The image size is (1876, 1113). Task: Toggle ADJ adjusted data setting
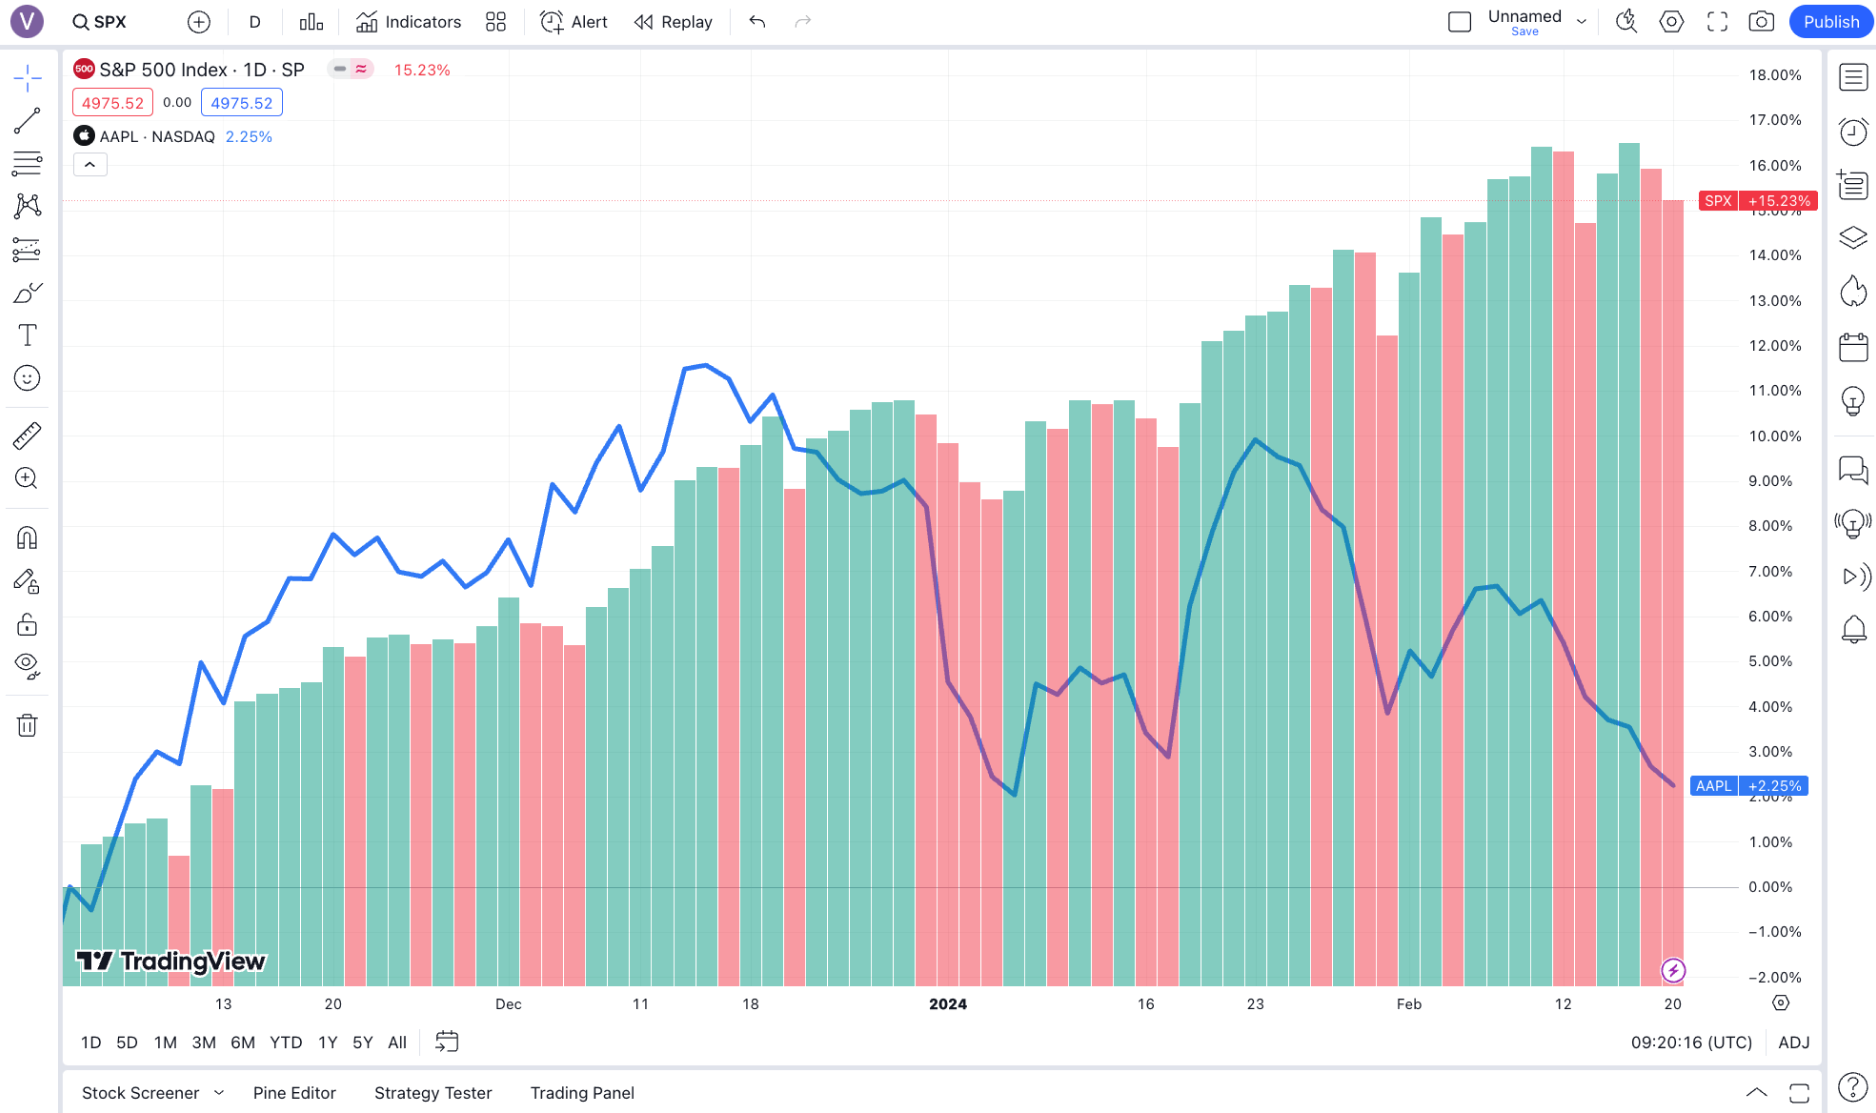(x=1794, y=1042)
